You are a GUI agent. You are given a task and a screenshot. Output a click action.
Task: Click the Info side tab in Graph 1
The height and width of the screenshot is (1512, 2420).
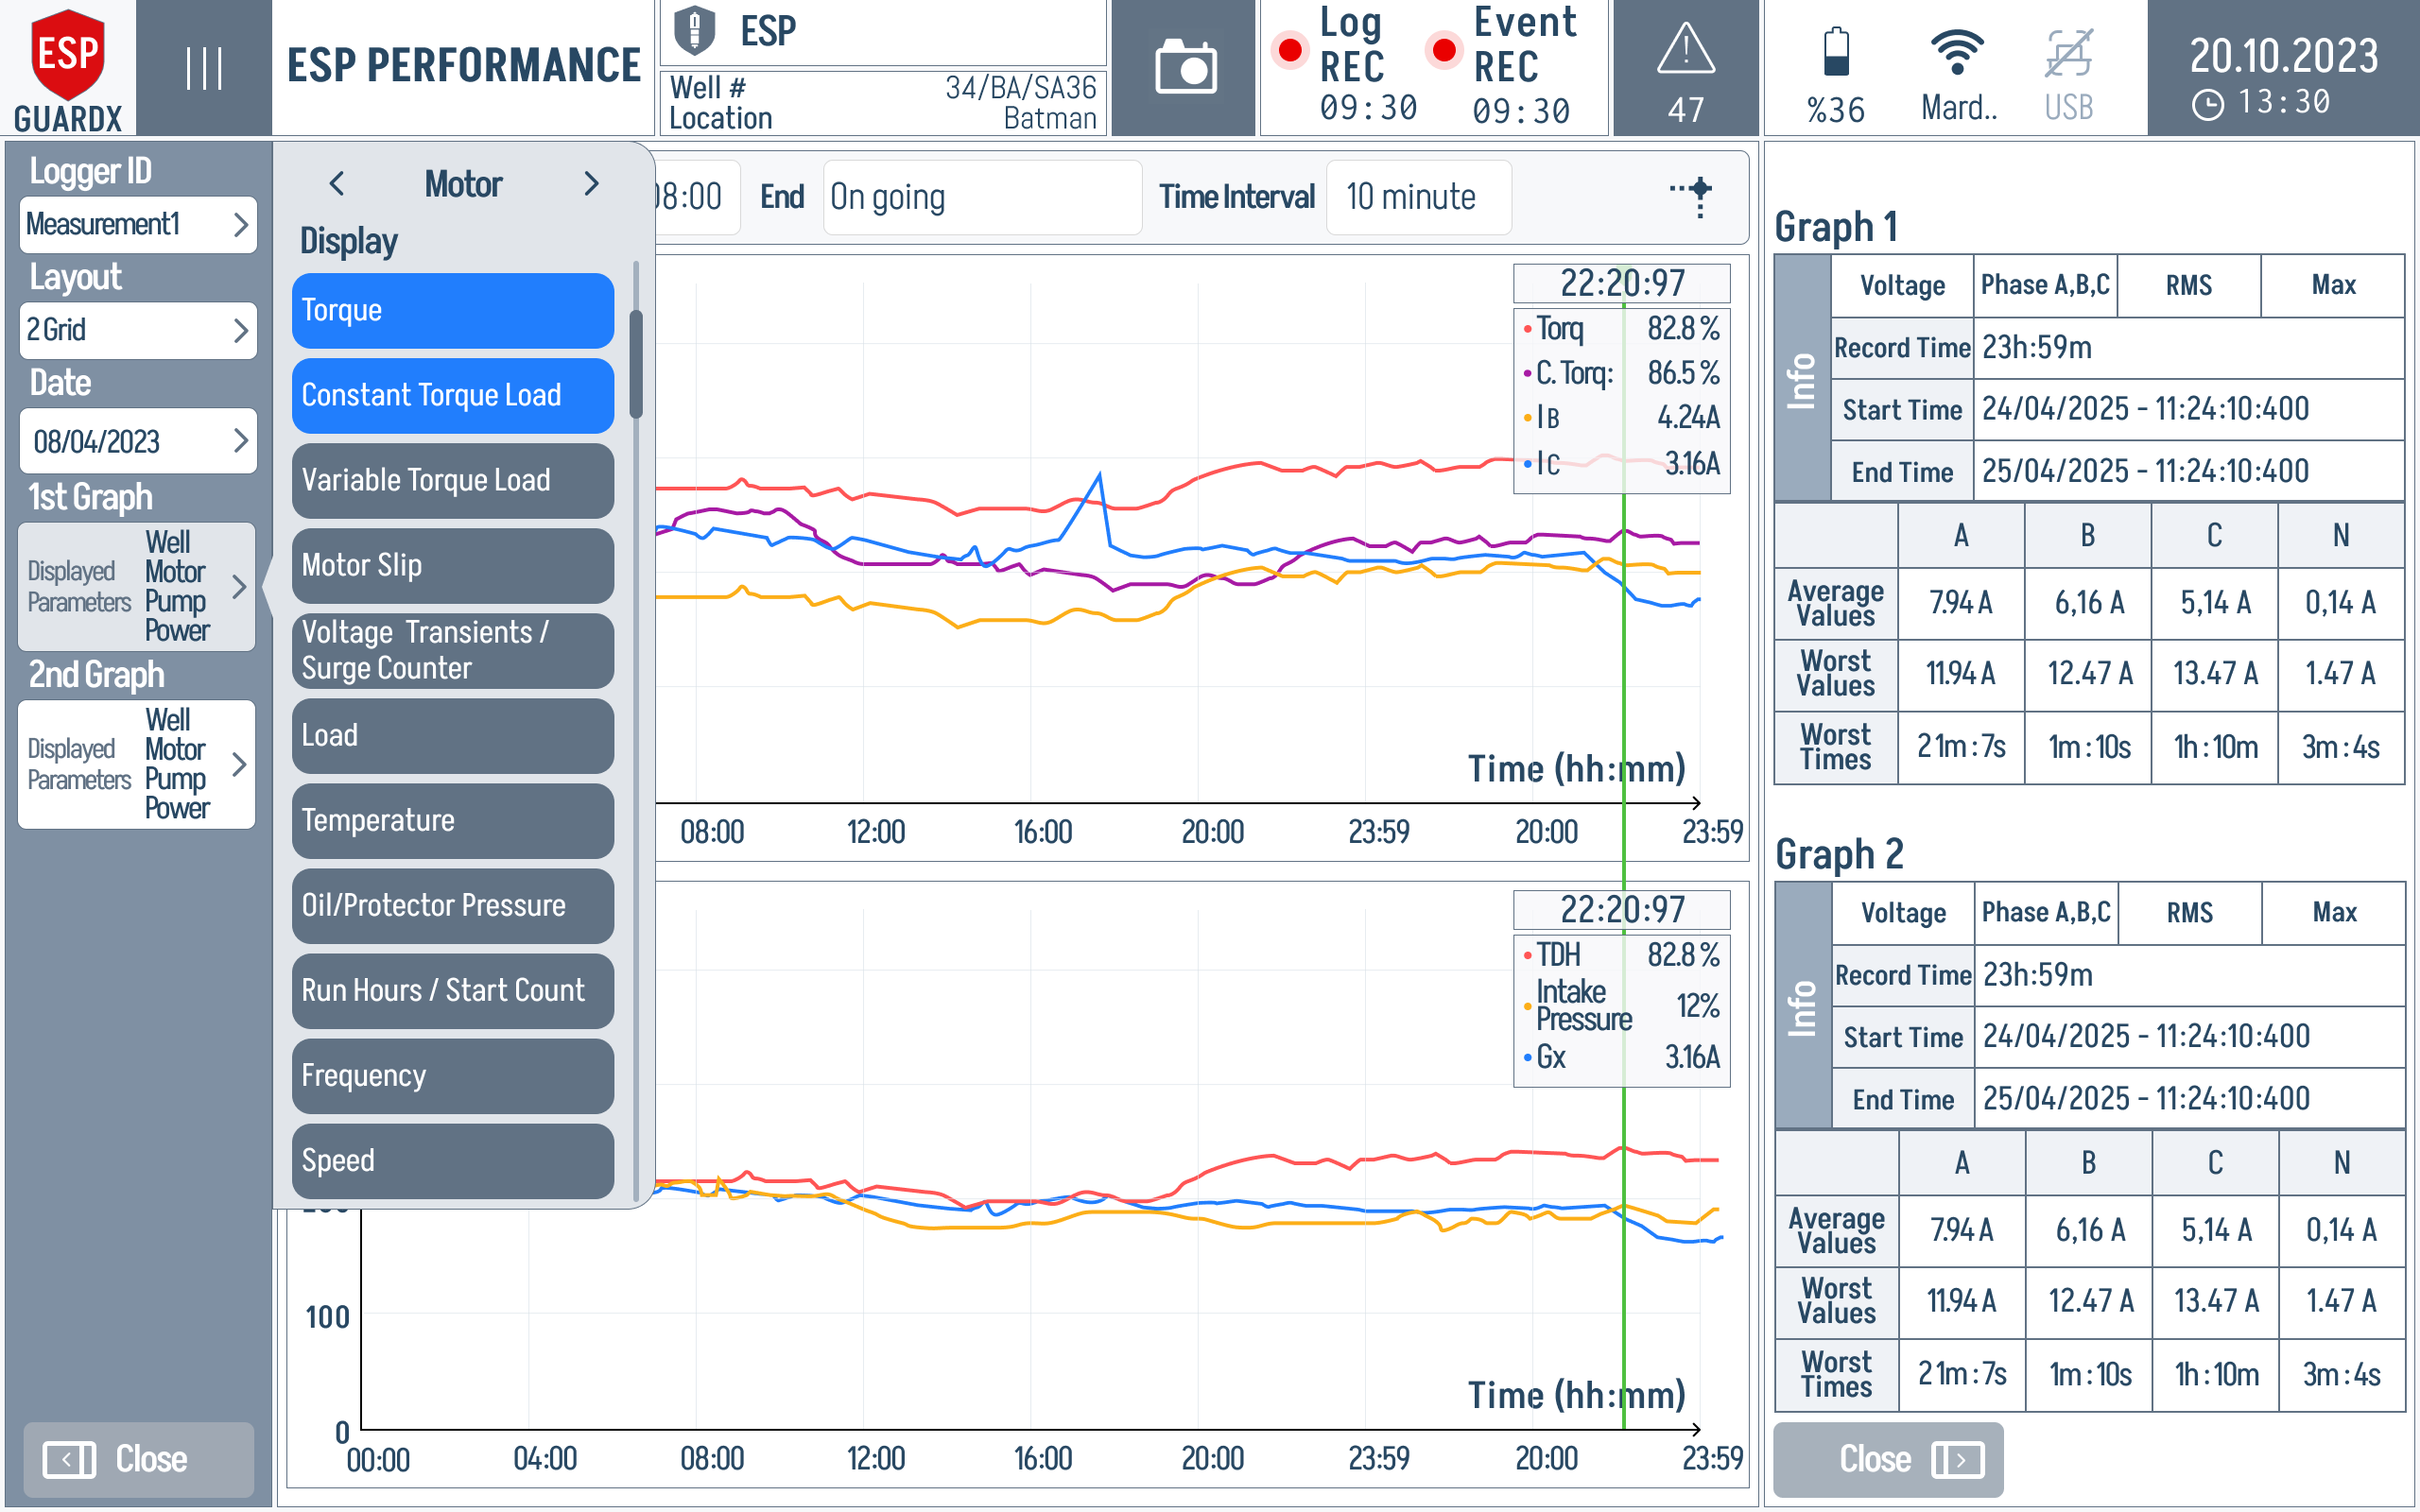click(1802, 378)
